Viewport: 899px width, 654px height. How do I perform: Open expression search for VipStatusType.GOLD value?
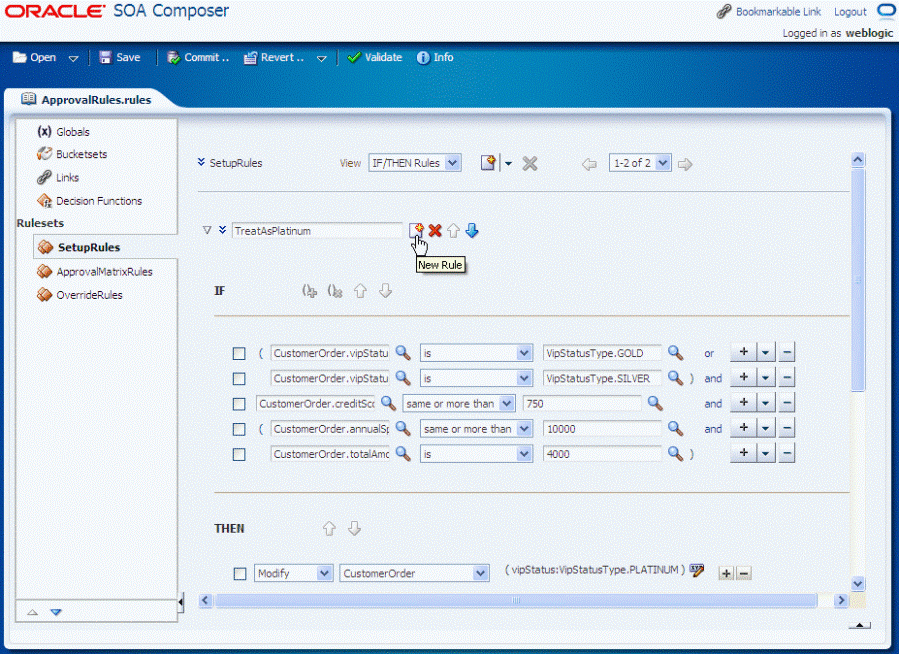click(x=675, y=353)
